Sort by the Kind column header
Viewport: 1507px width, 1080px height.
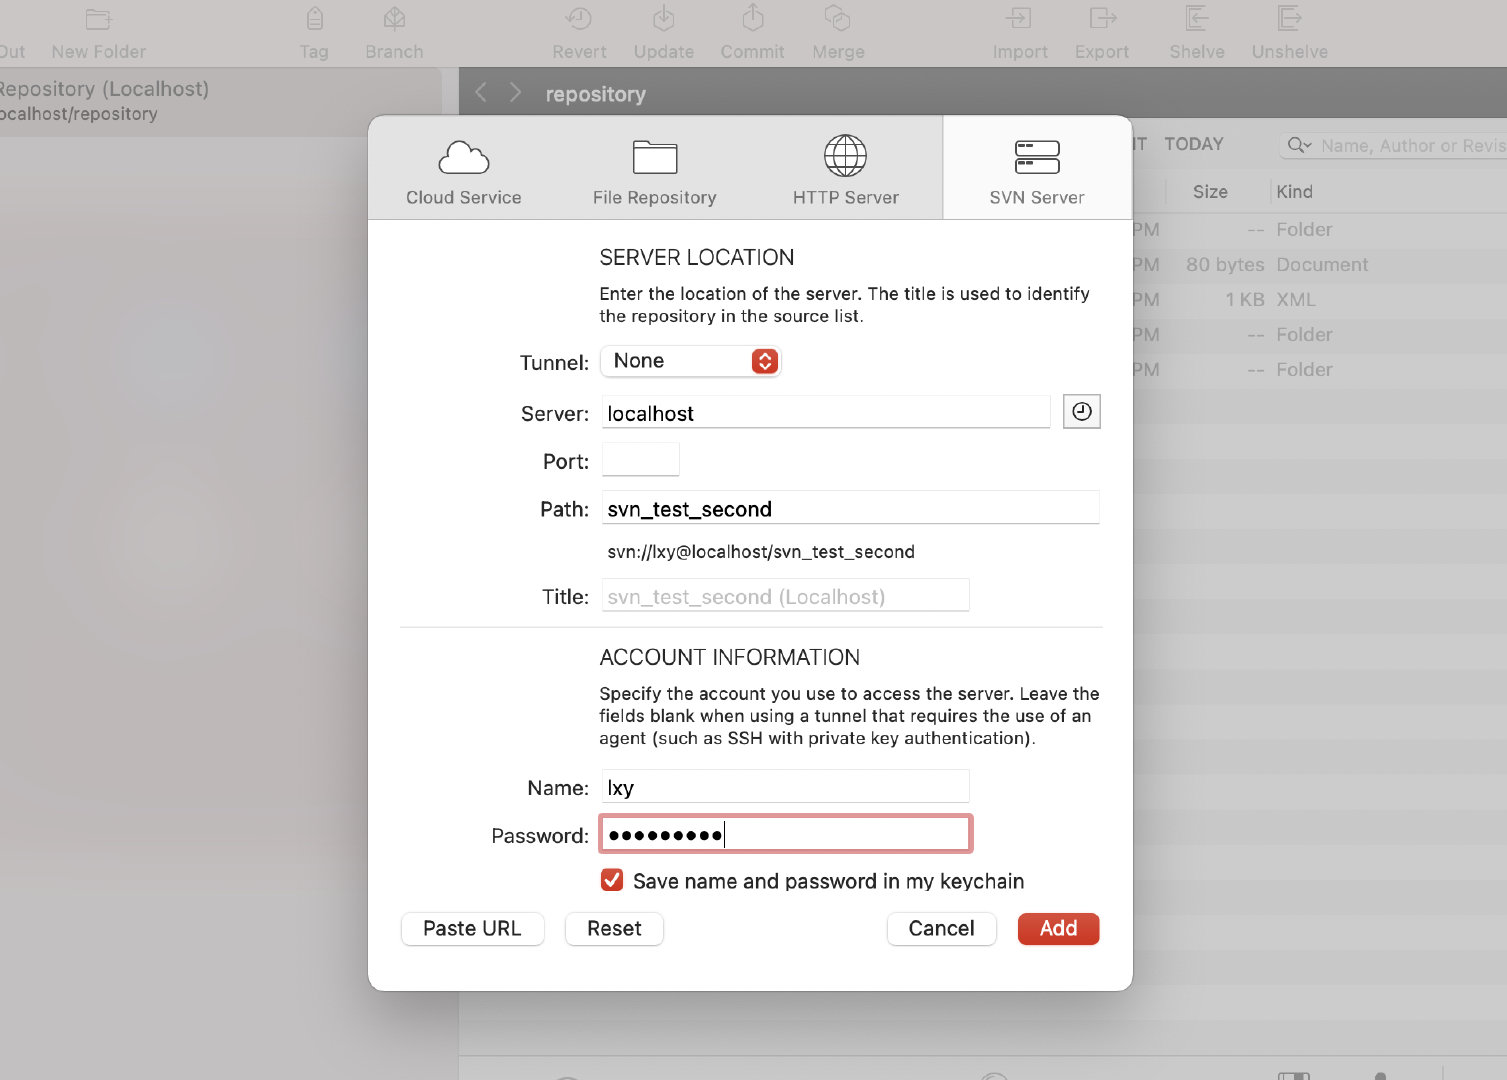click(x=1294, y=192)
